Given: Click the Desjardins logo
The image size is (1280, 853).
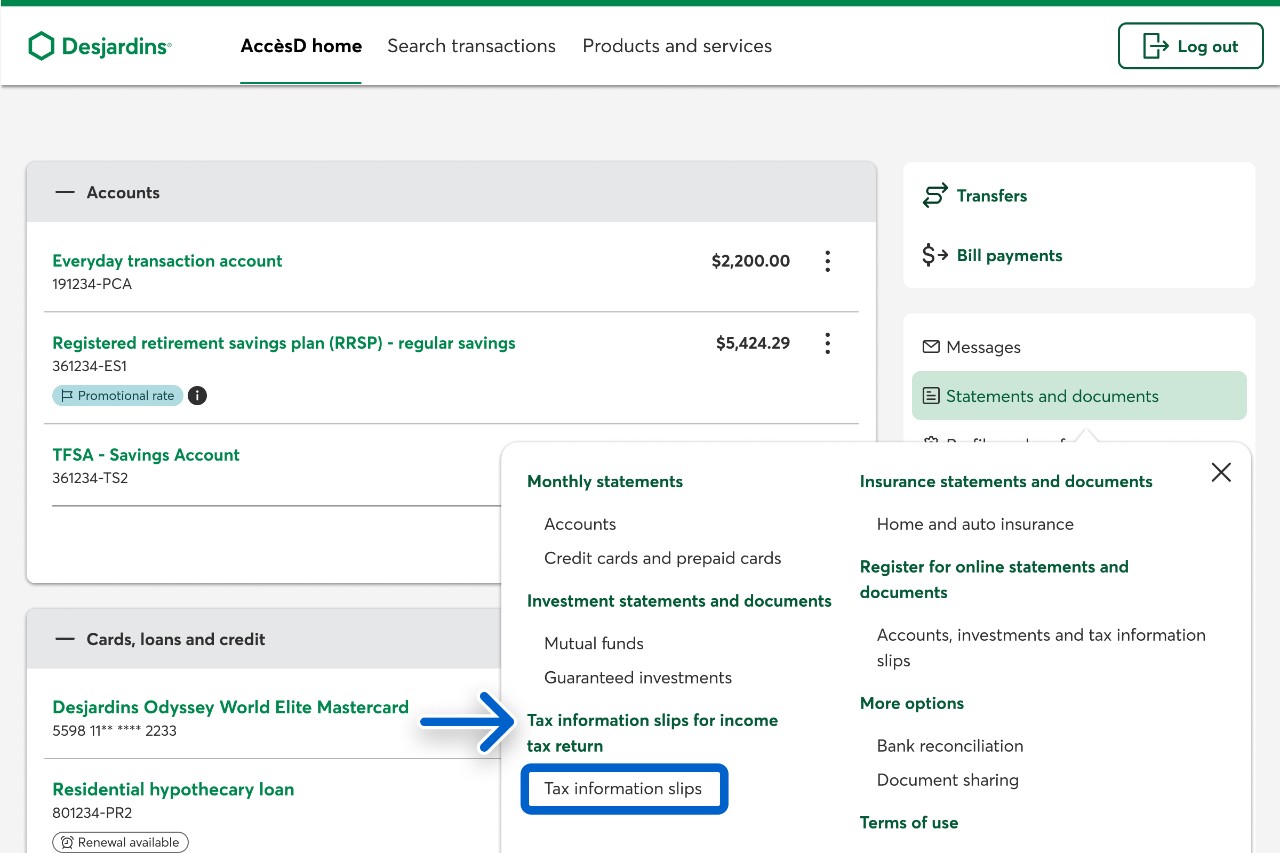Looking at the screenshot, I should tap(99, 46).
